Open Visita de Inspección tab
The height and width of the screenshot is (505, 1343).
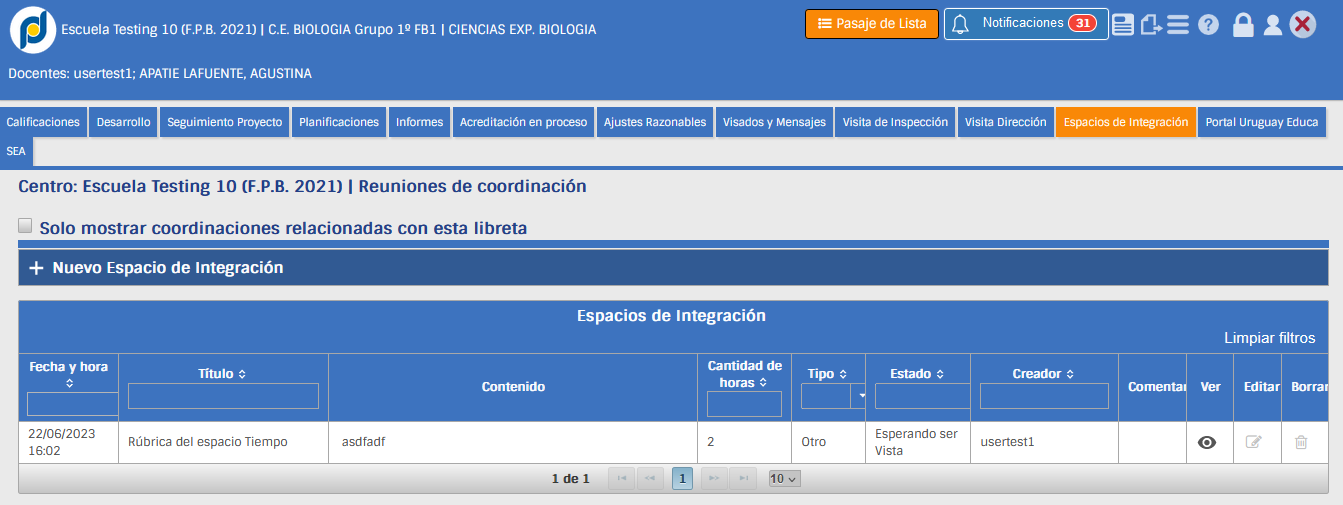click(895, 122)
